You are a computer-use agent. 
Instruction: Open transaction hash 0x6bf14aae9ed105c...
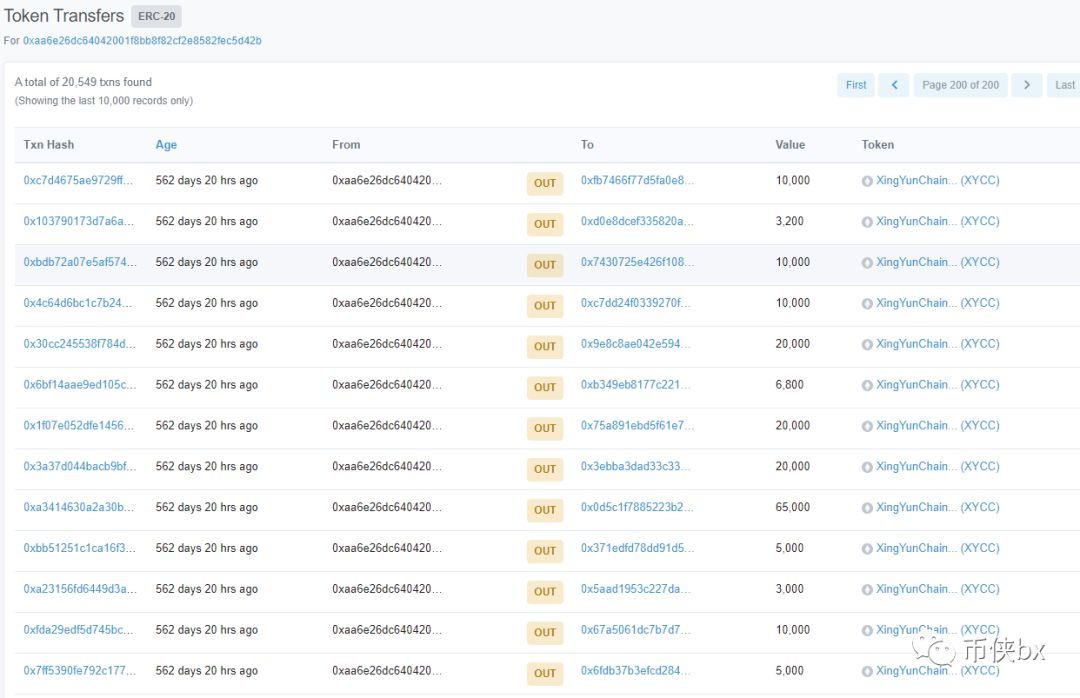coord(80,384)
